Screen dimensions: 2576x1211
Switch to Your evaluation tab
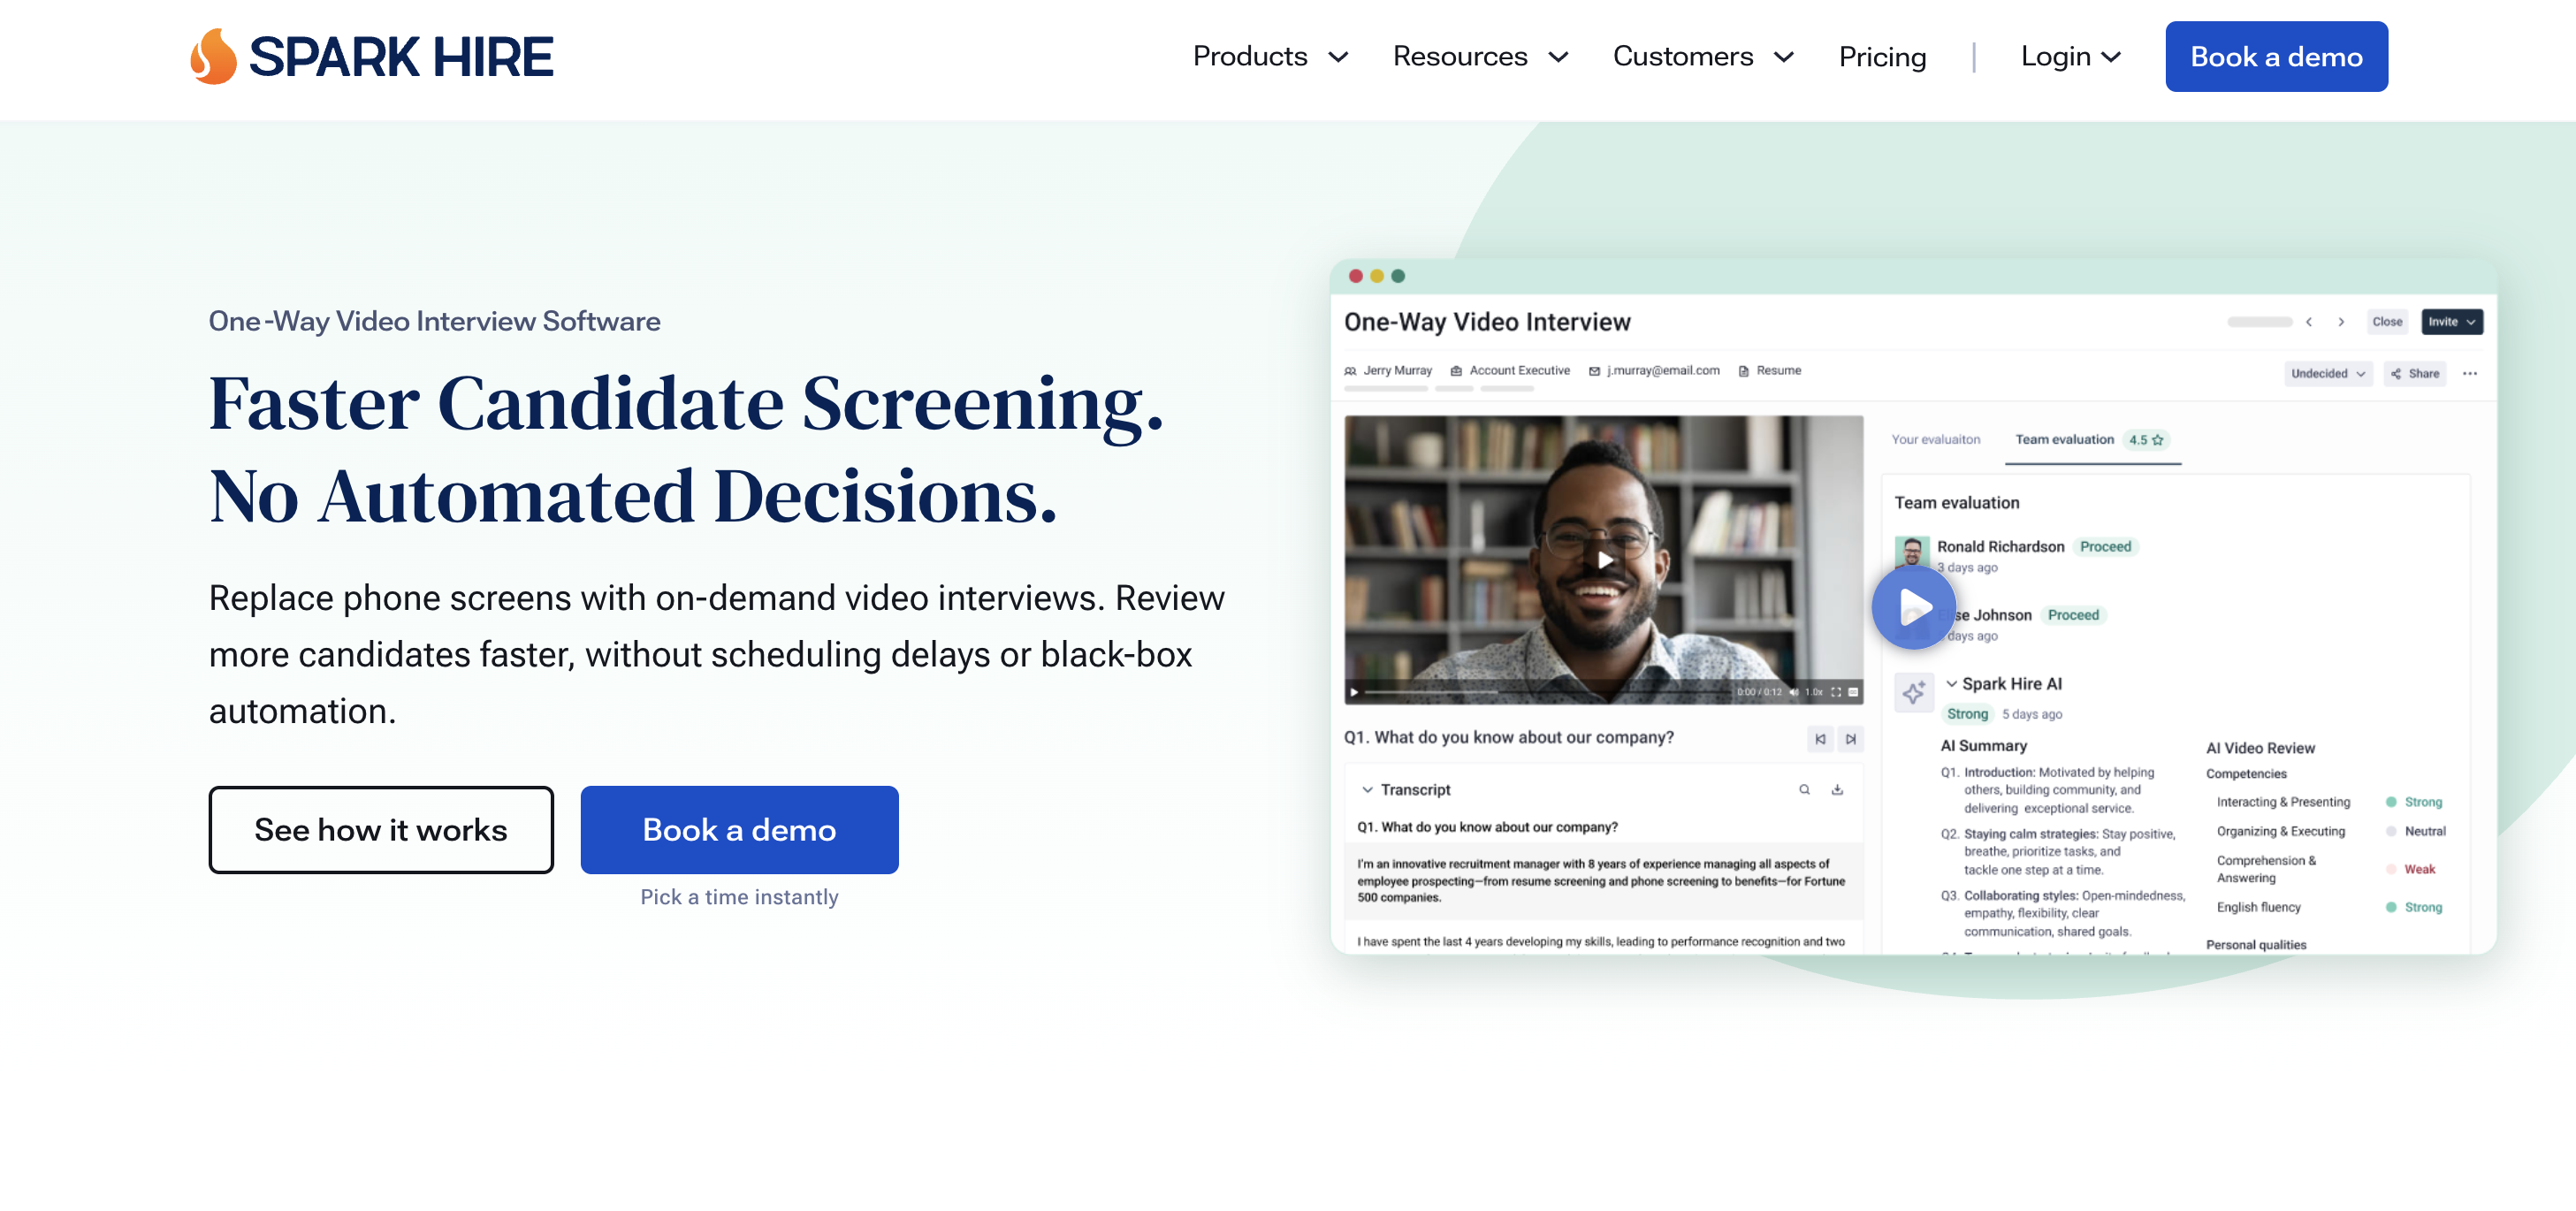tap(1935, 440)
